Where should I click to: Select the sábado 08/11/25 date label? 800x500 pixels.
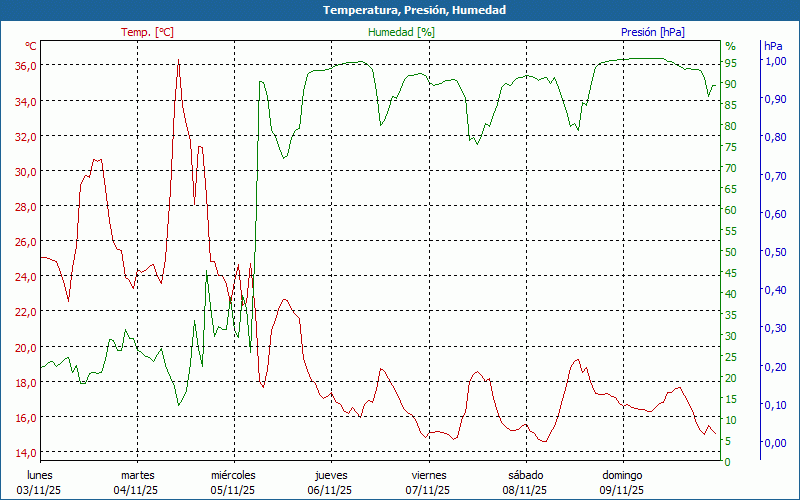pos(525,482)
